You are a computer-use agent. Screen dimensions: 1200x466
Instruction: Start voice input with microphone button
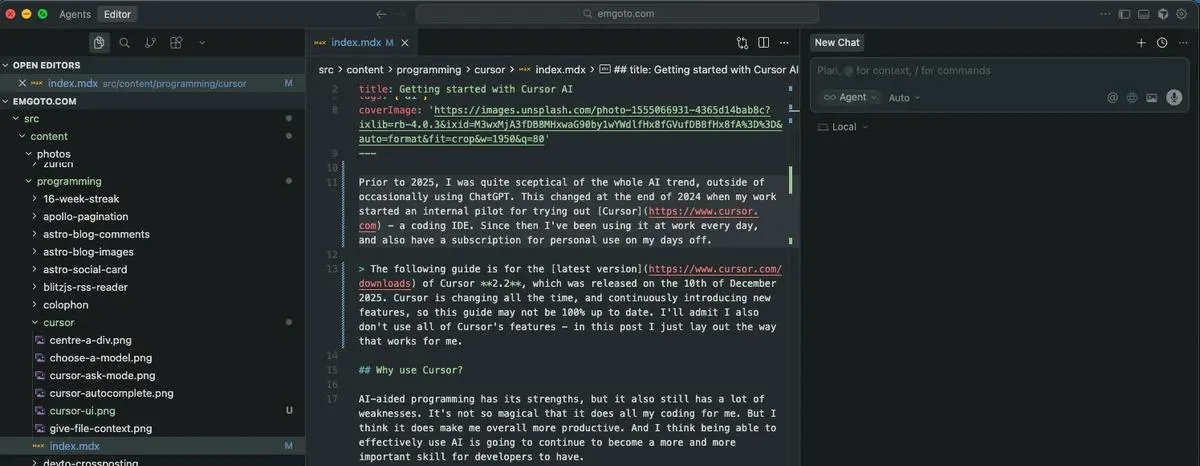(1174, 98)
